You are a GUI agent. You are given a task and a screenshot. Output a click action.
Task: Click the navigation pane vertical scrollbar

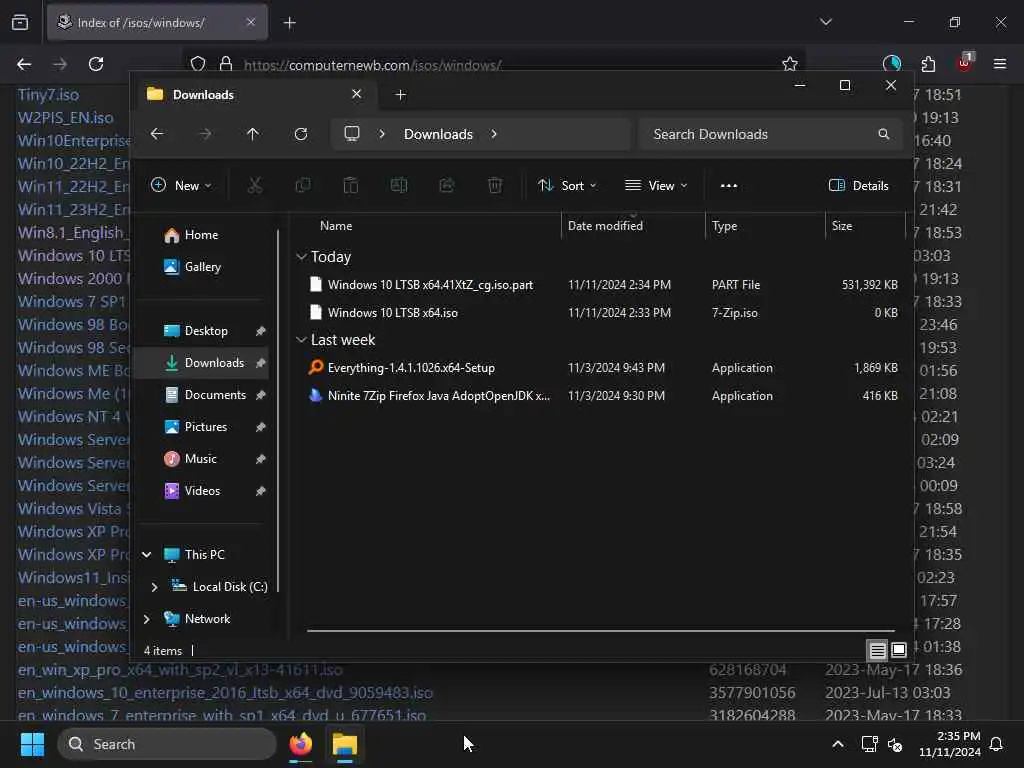click(x=278, y=410)
